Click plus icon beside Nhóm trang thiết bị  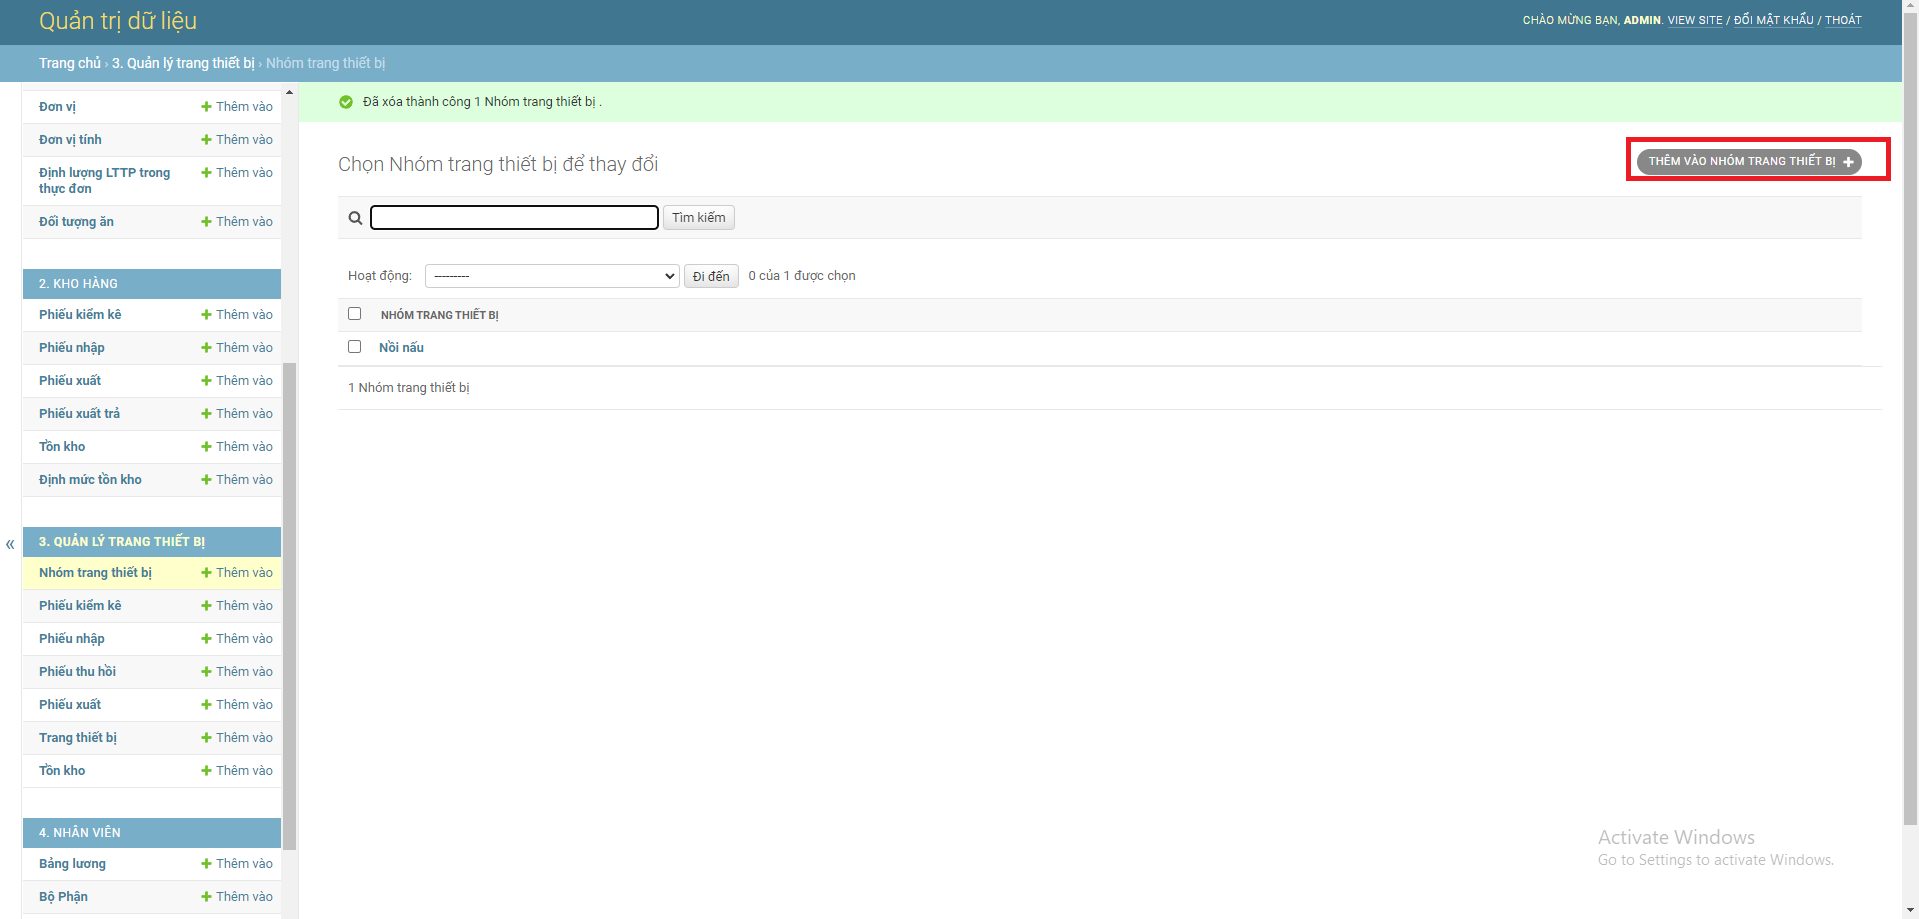(x=206, y=572)
